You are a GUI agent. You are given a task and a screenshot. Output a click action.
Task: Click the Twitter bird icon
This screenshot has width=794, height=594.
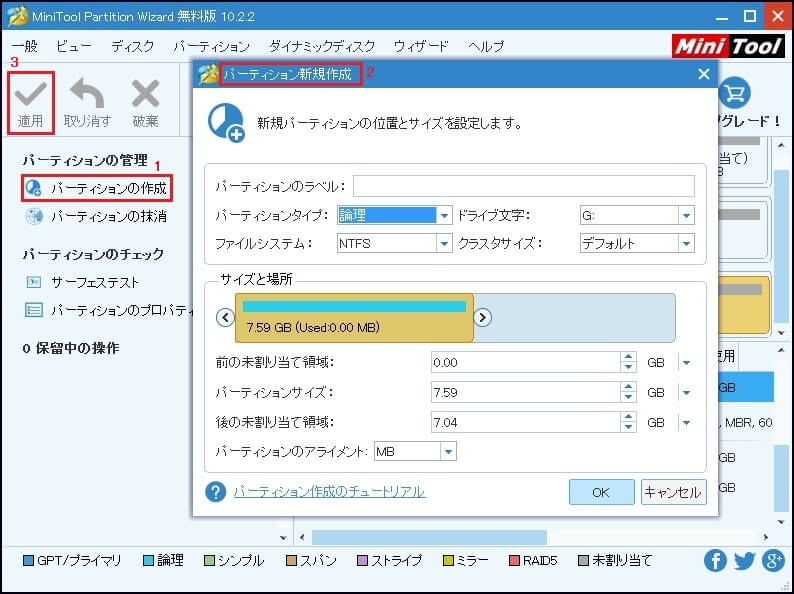tap(744, 560)
